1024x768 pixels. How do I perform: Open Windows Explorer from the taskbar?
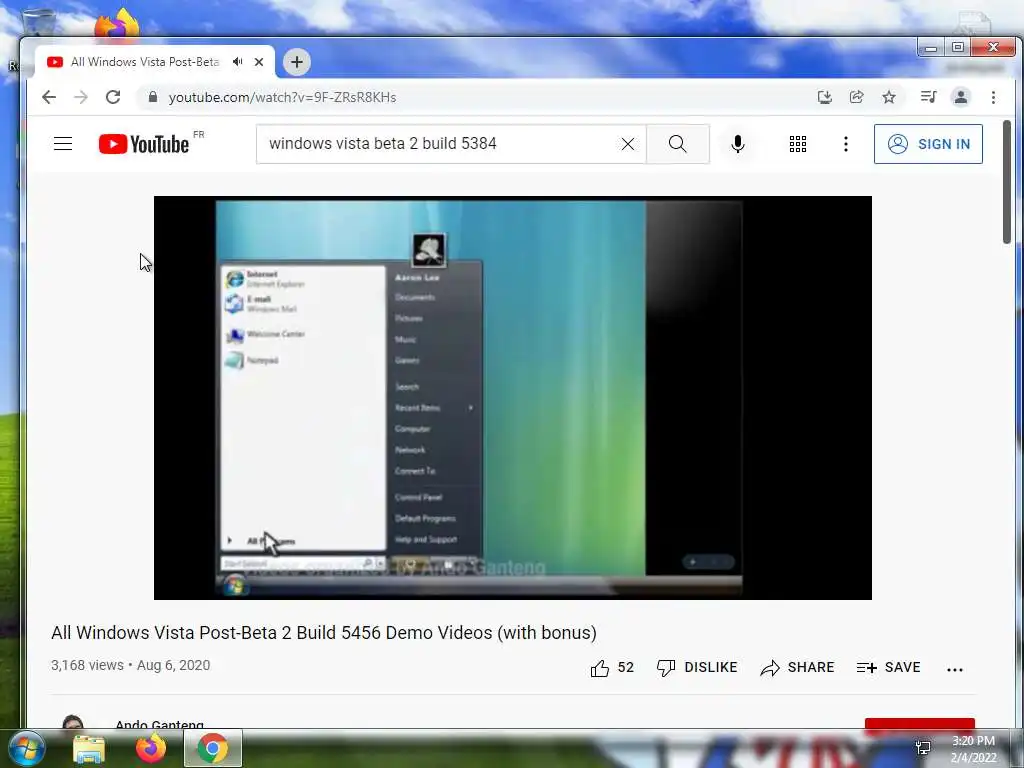point(89,748)
